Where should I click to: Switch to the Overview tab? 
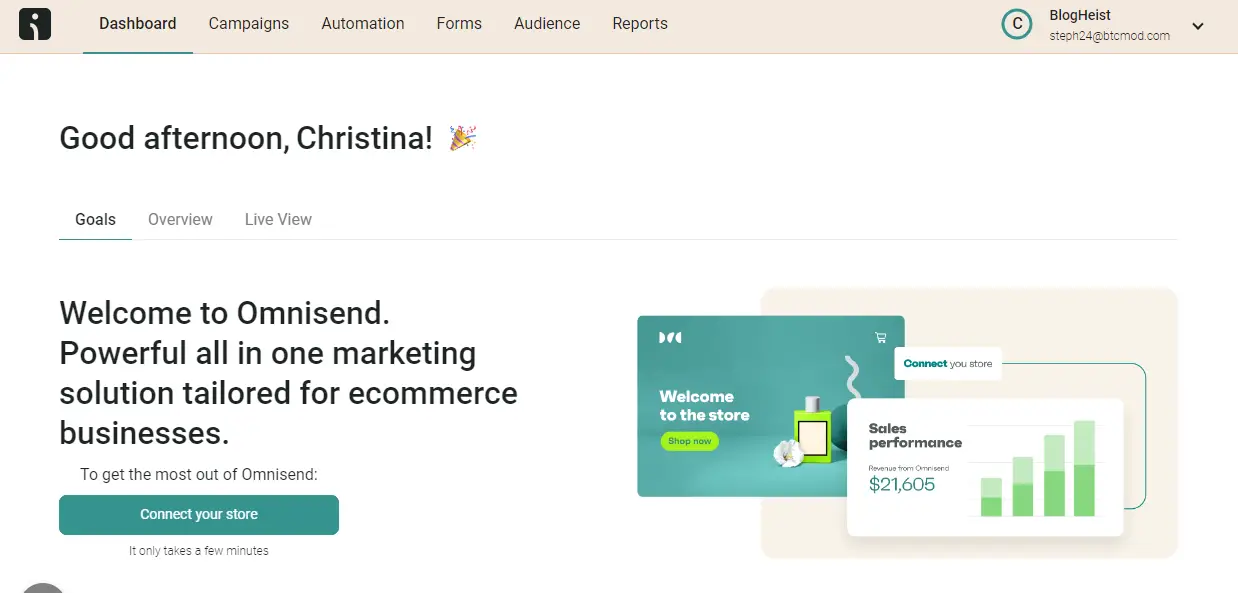pos(180,219)
